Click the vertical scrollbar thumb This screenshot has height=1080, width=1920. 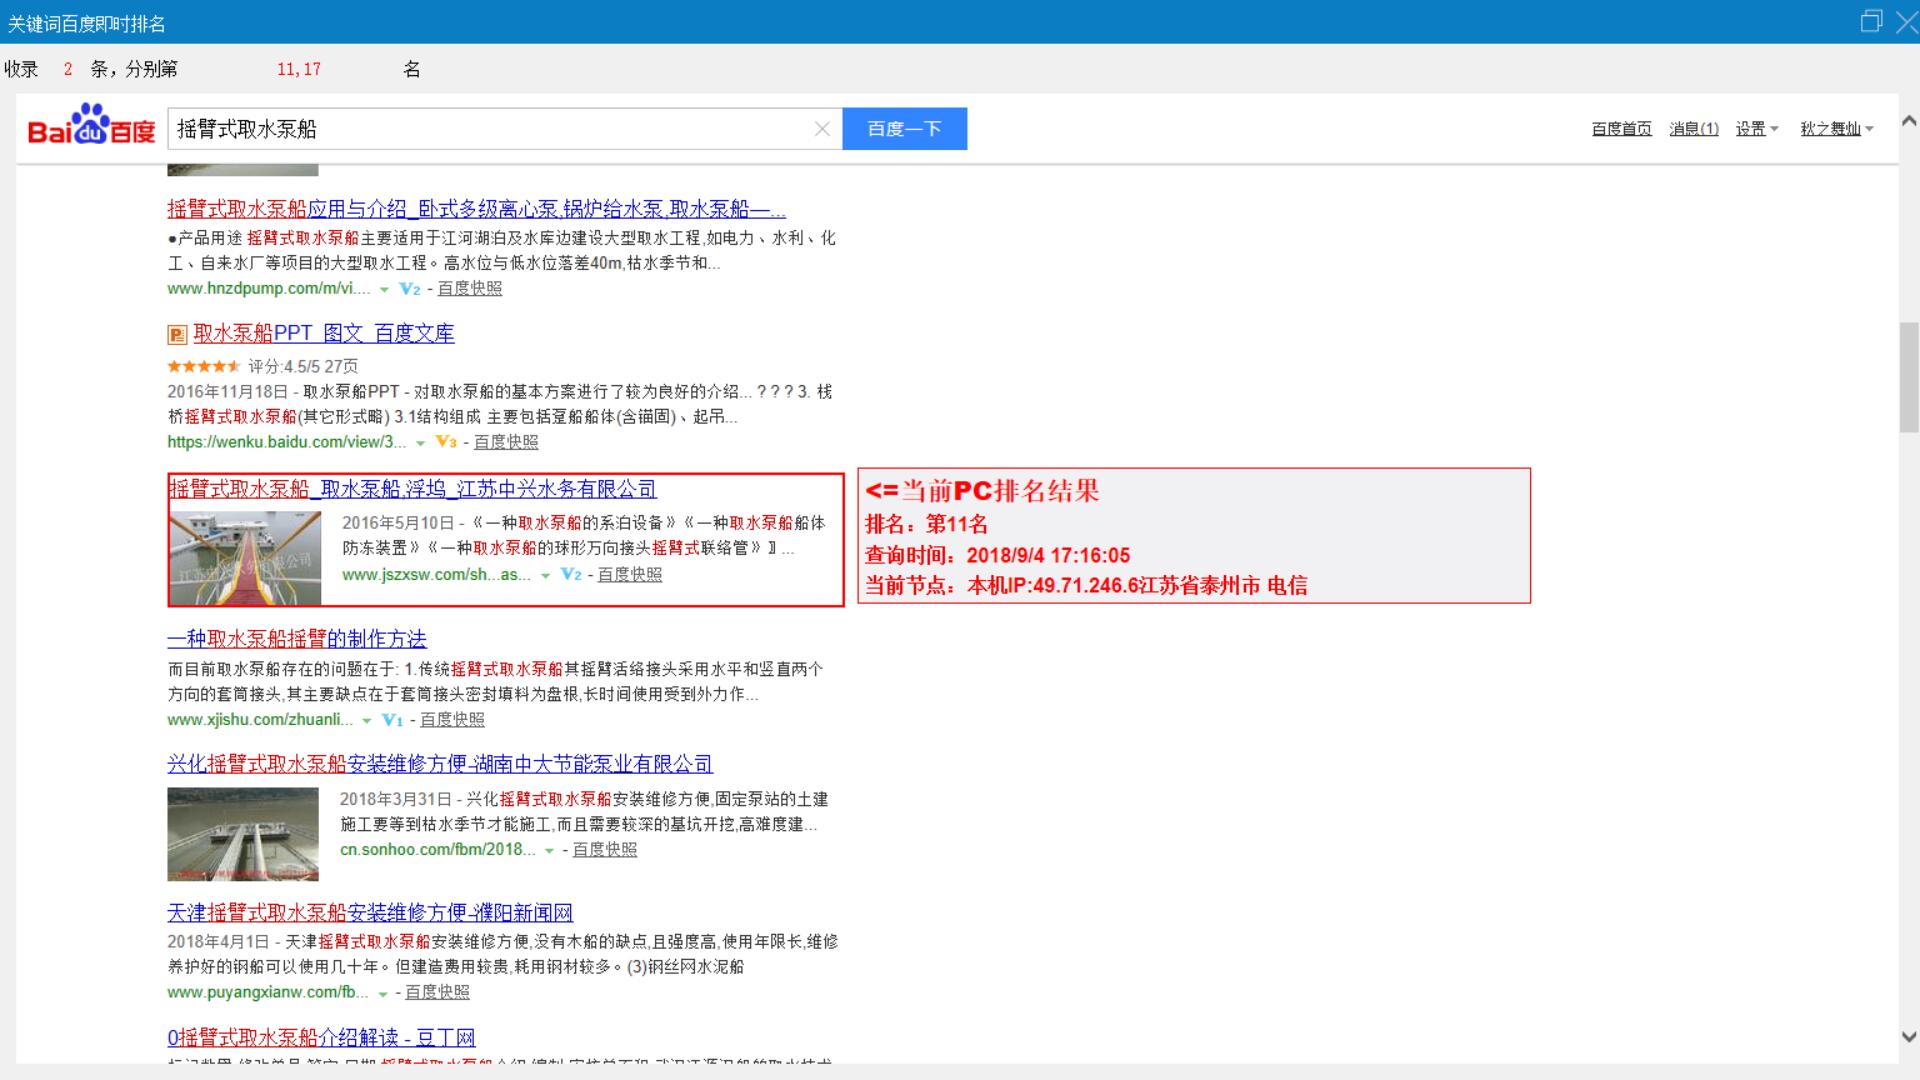(1908, 377)
